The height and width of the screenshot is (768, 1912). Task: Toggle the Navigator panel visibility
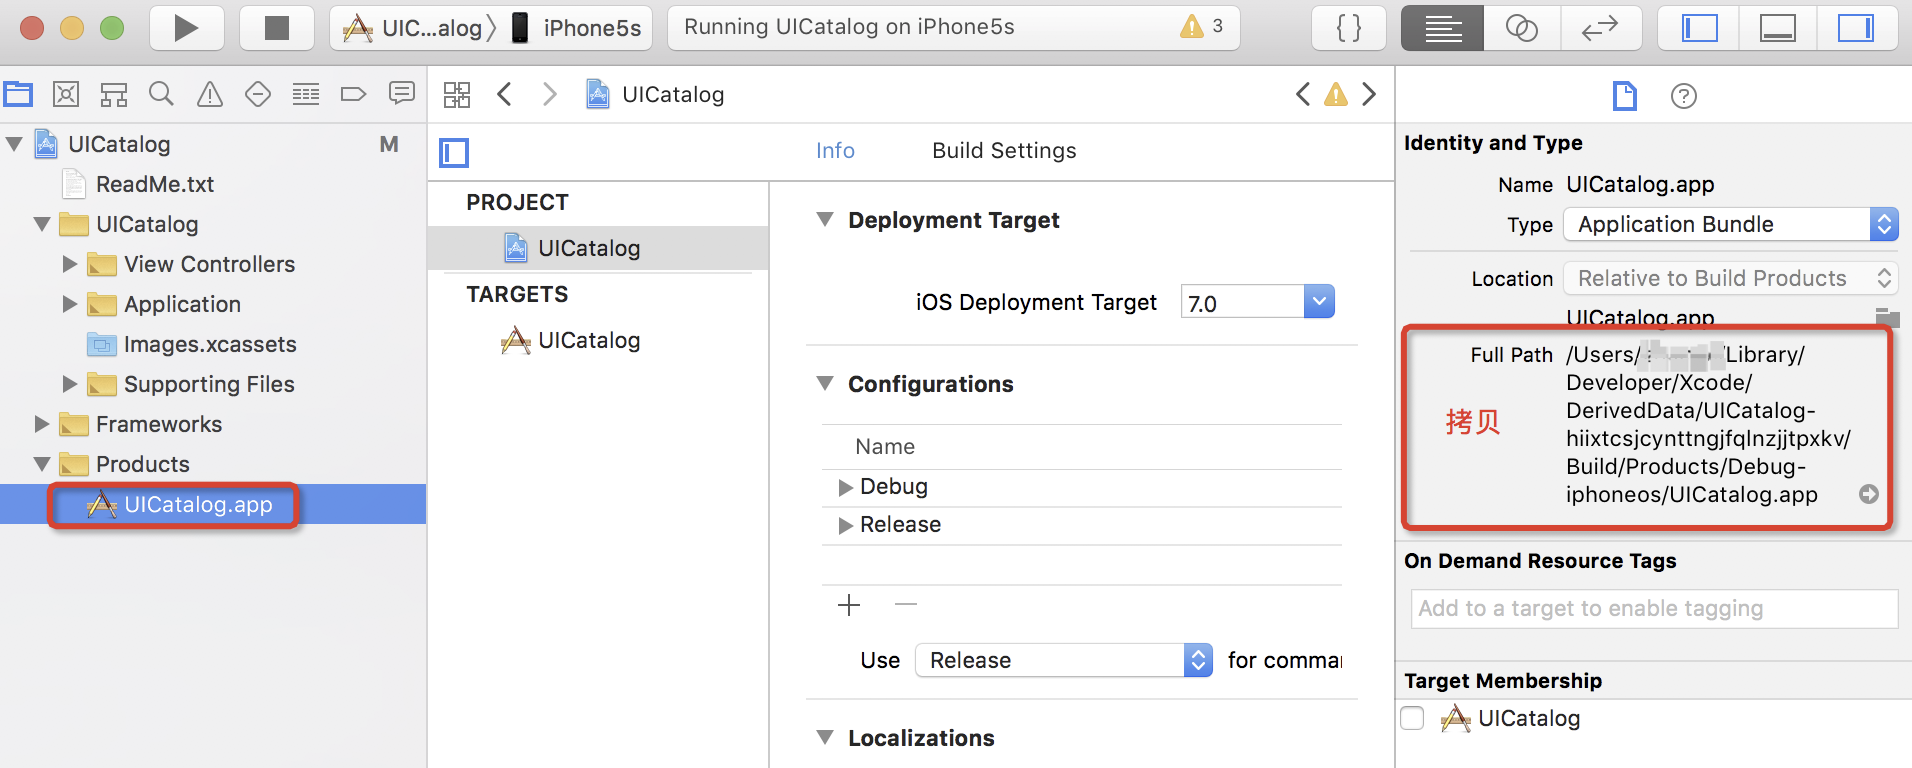pyautogui.click(x=1700, y=28)
